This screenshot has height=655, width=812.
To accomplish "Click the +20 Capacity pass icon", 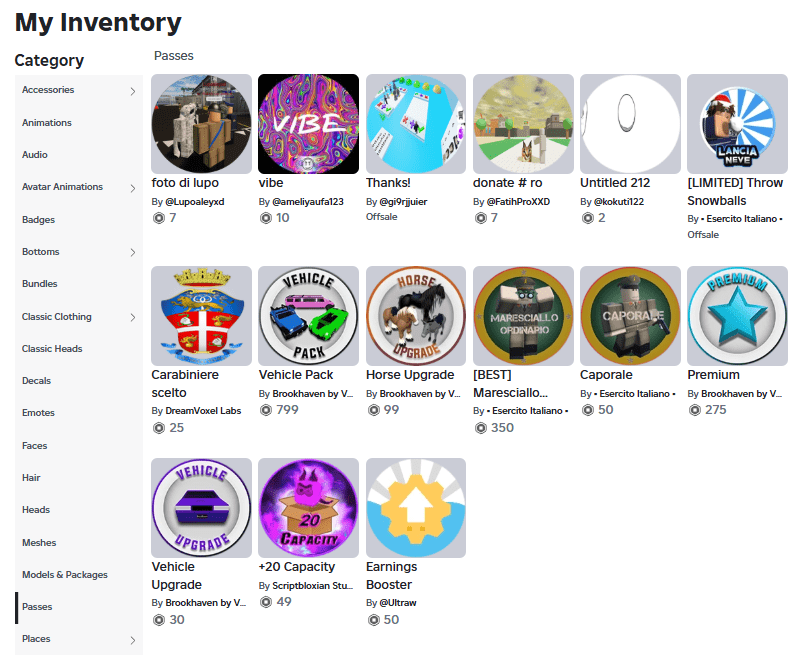I will [308, 508].
